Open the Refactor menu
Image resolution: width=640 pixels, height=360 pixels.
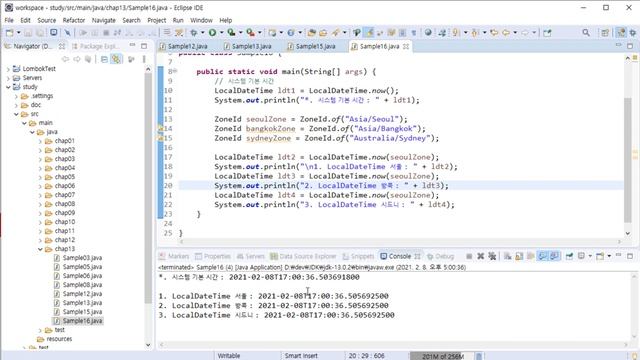73,20
